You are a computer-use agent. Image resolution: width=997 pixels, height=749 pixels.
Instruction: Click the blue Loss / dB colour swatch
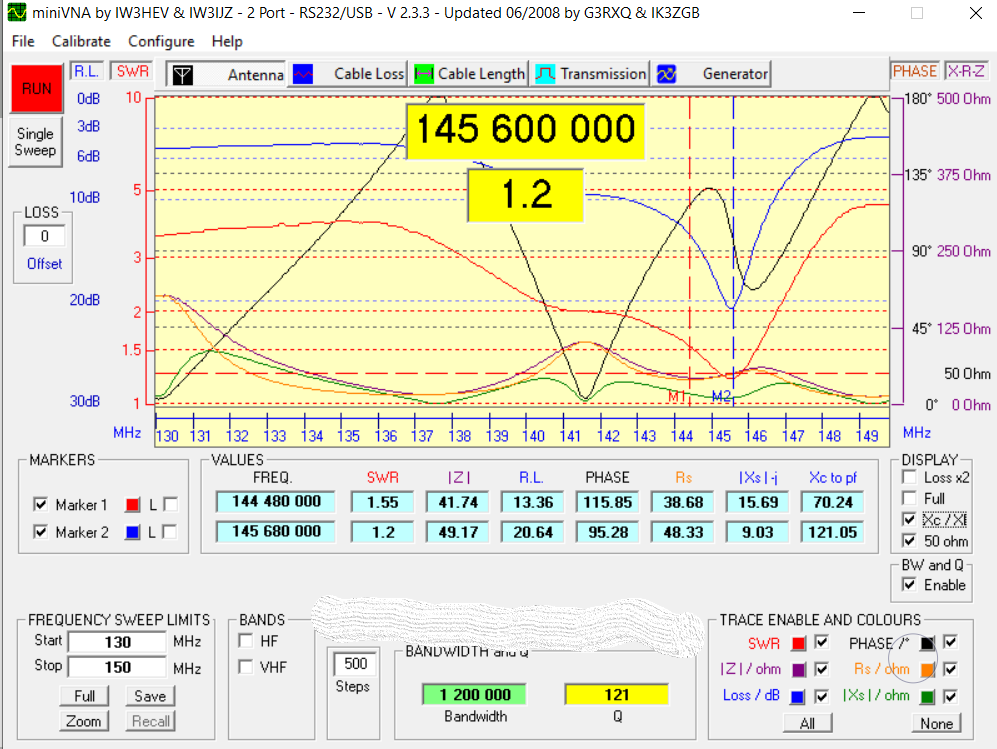(x=798, y=696)
